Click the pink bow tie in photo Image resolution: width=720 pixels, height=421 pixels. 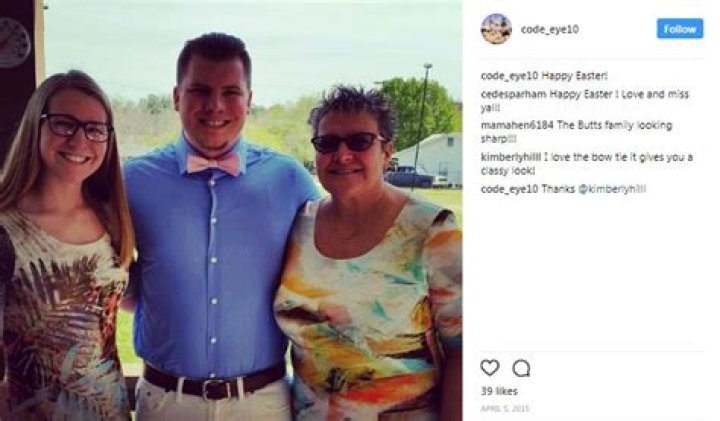(214, 163)
